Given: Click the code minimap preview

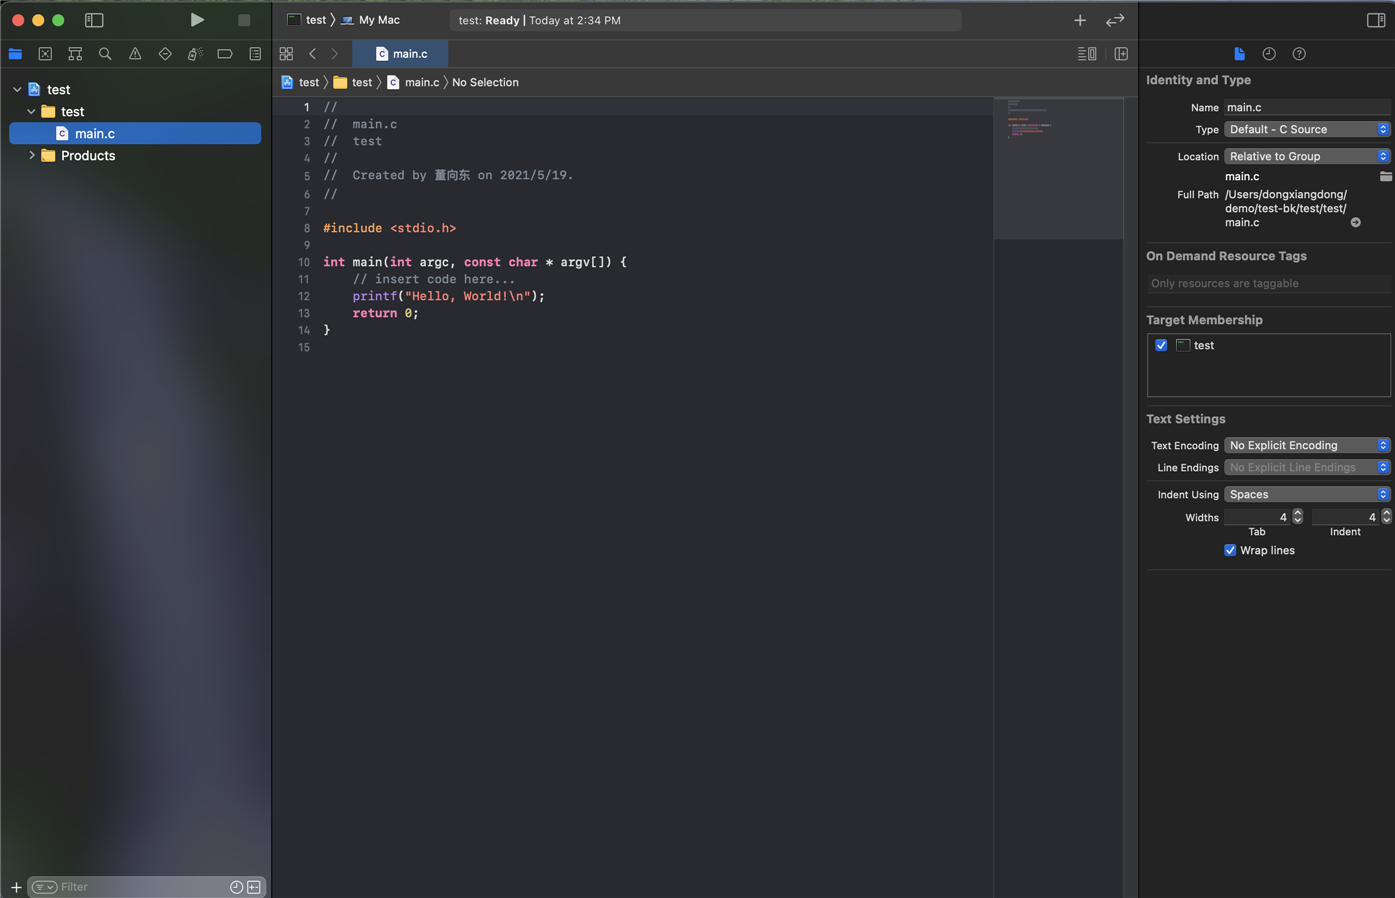Looking at the screenshot, I should [x=1058, y=167].
